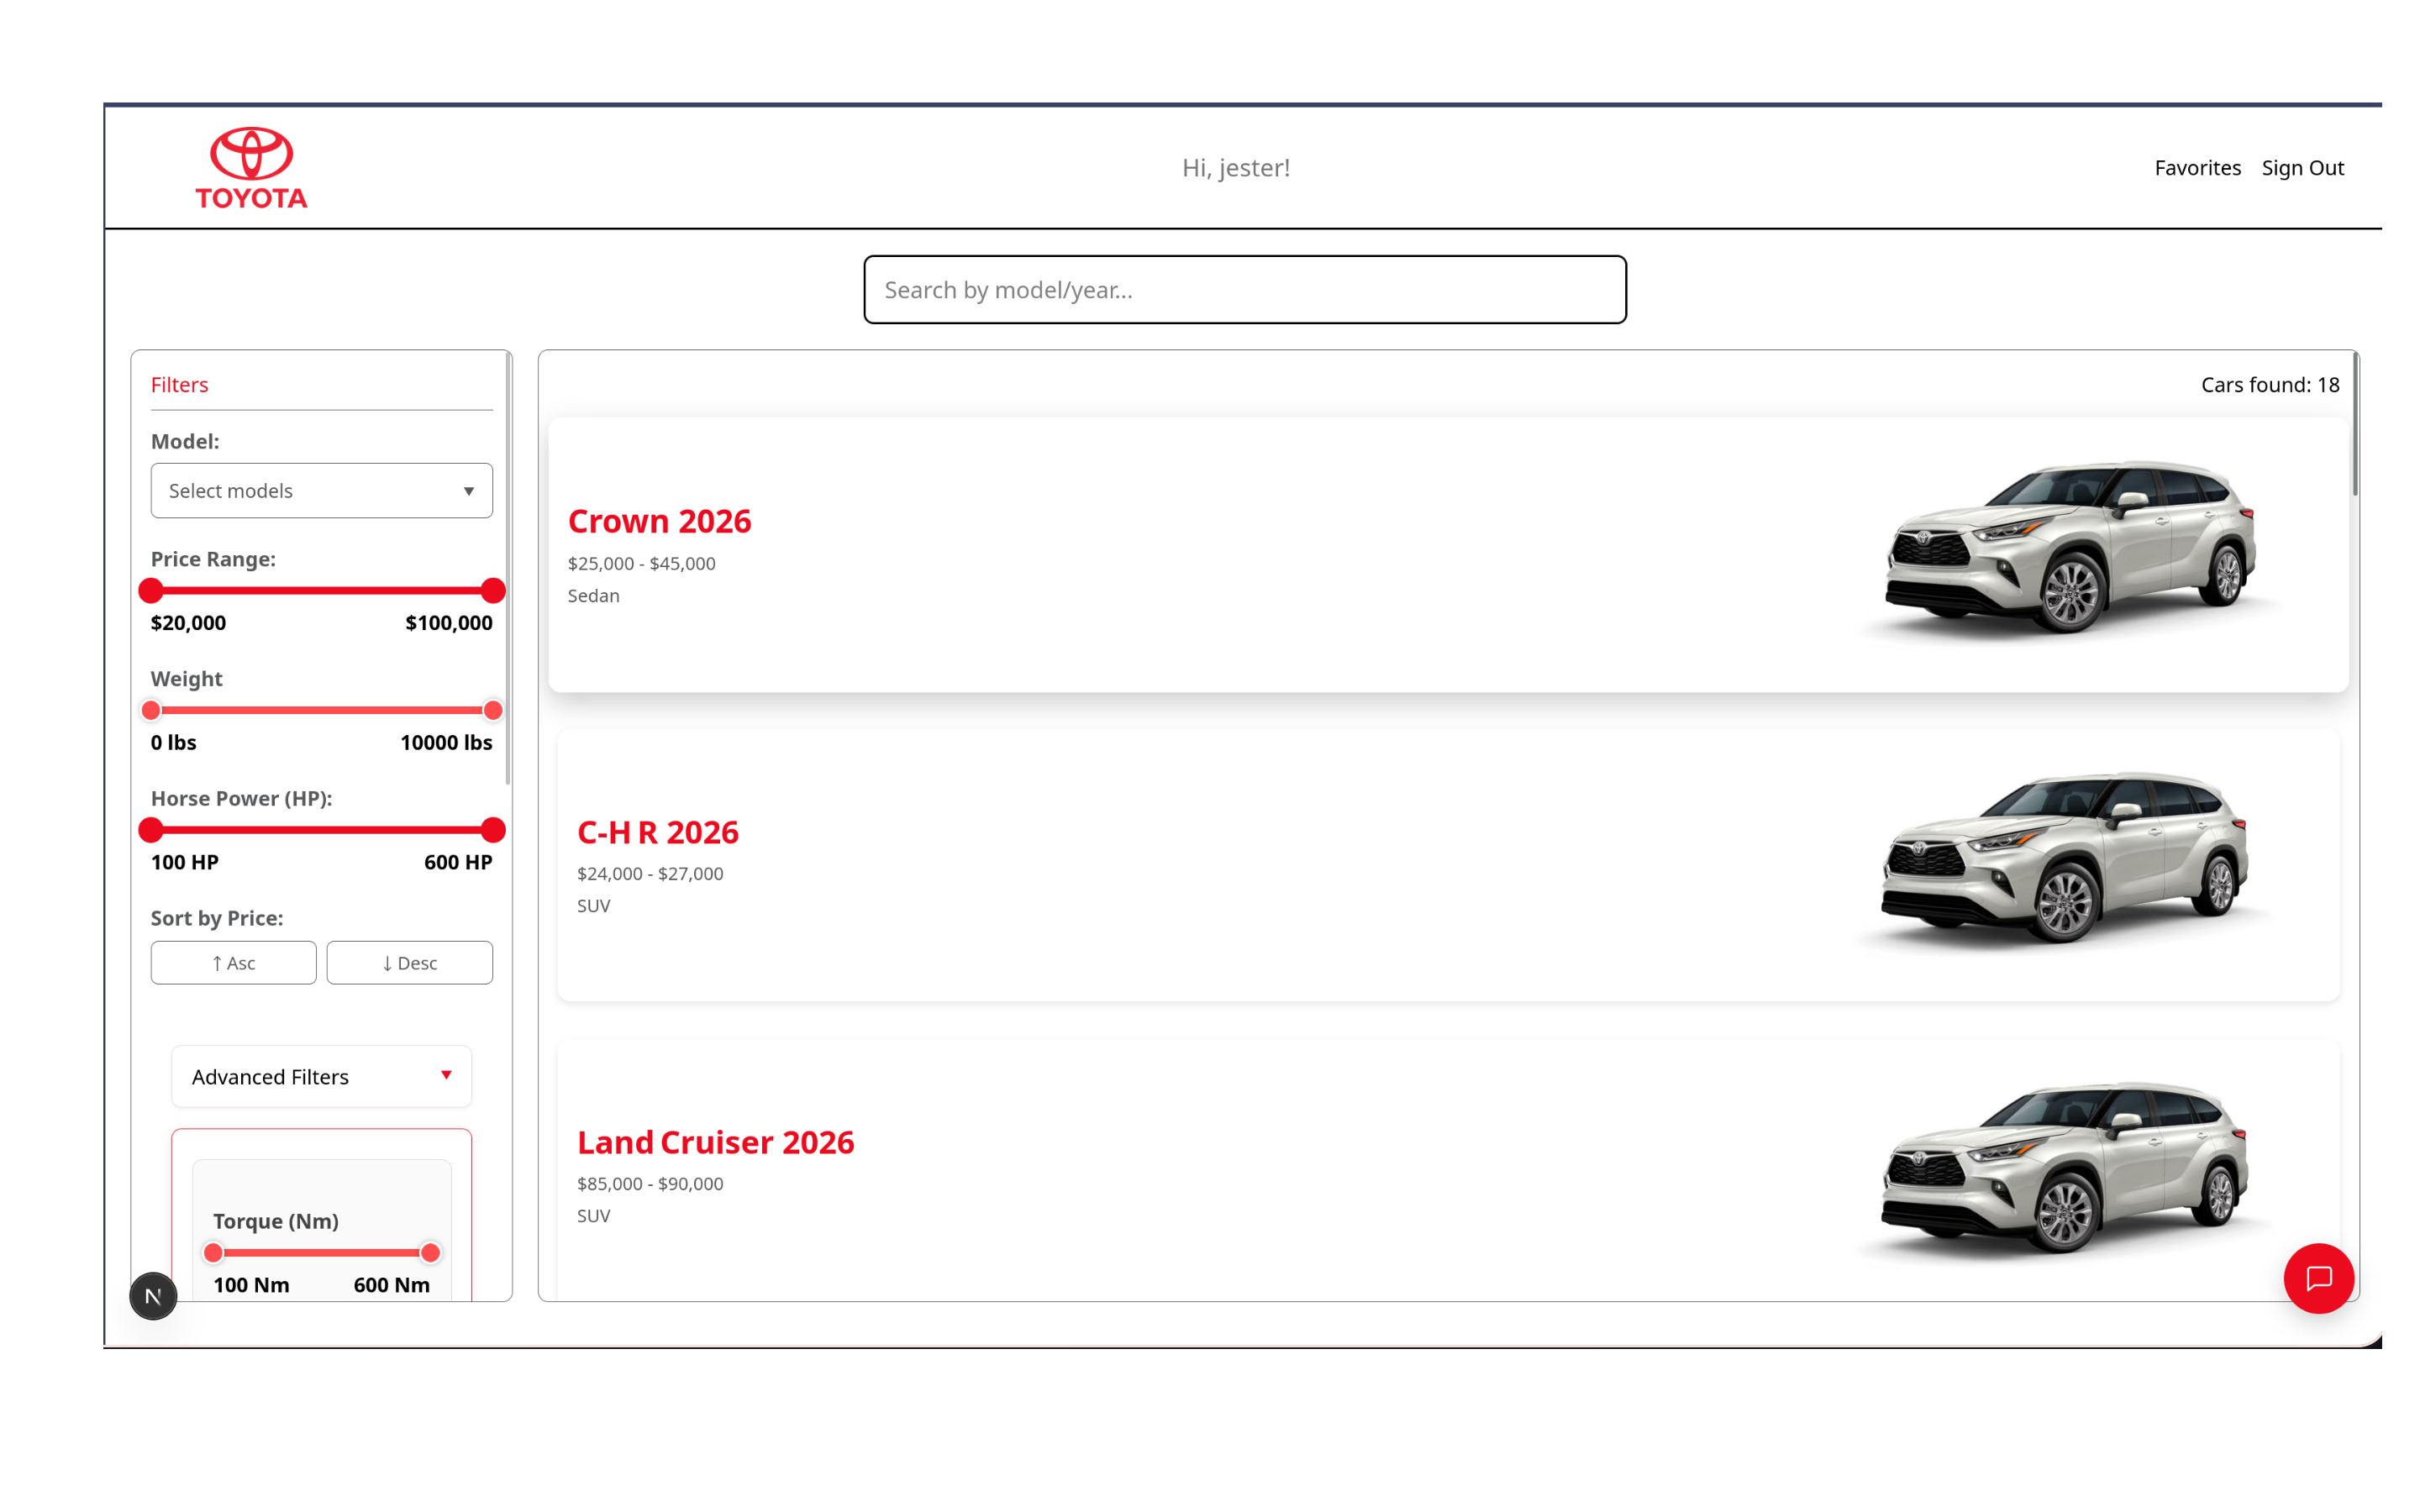This screenshot has height=1512, width=2420.
Task: Open the Crown 2026 title link
Action: [x=659, y=521]
